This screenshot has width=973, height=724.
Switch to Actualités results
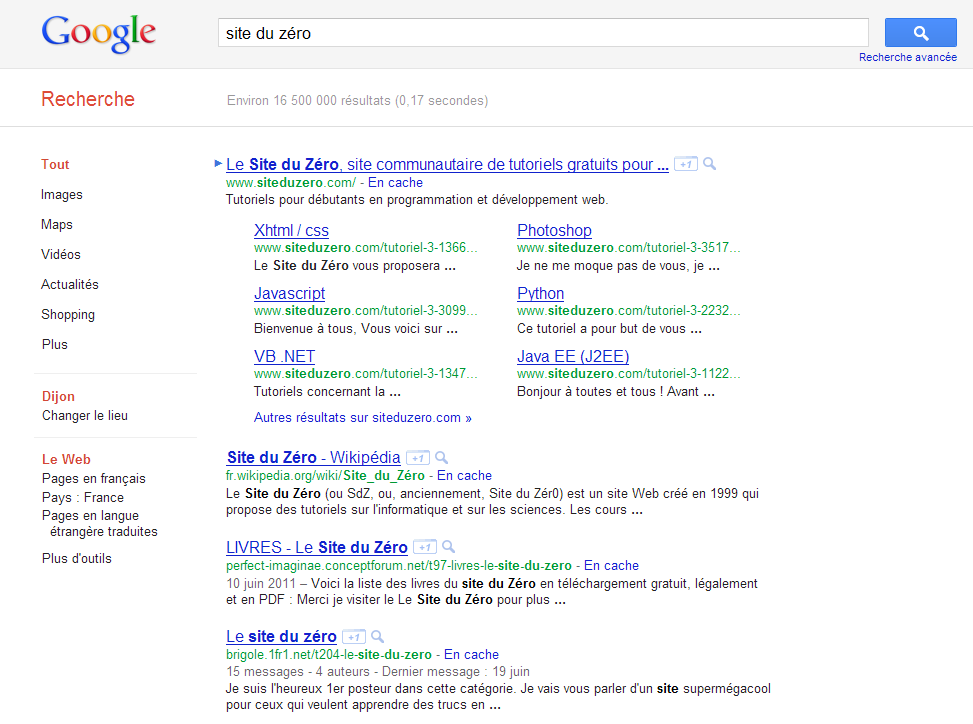coord(70,284)
